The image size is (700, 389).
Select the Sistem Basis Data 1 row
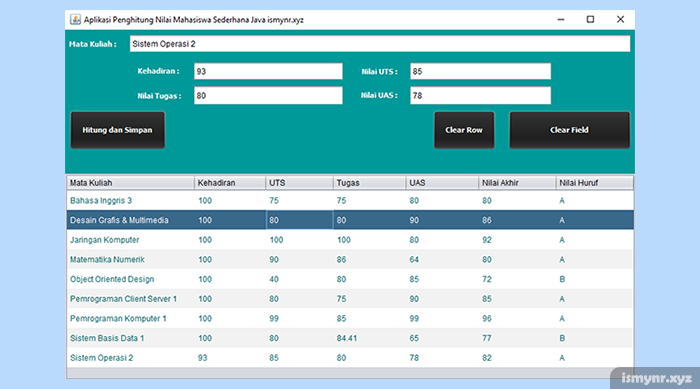click(x=350, y=338)
